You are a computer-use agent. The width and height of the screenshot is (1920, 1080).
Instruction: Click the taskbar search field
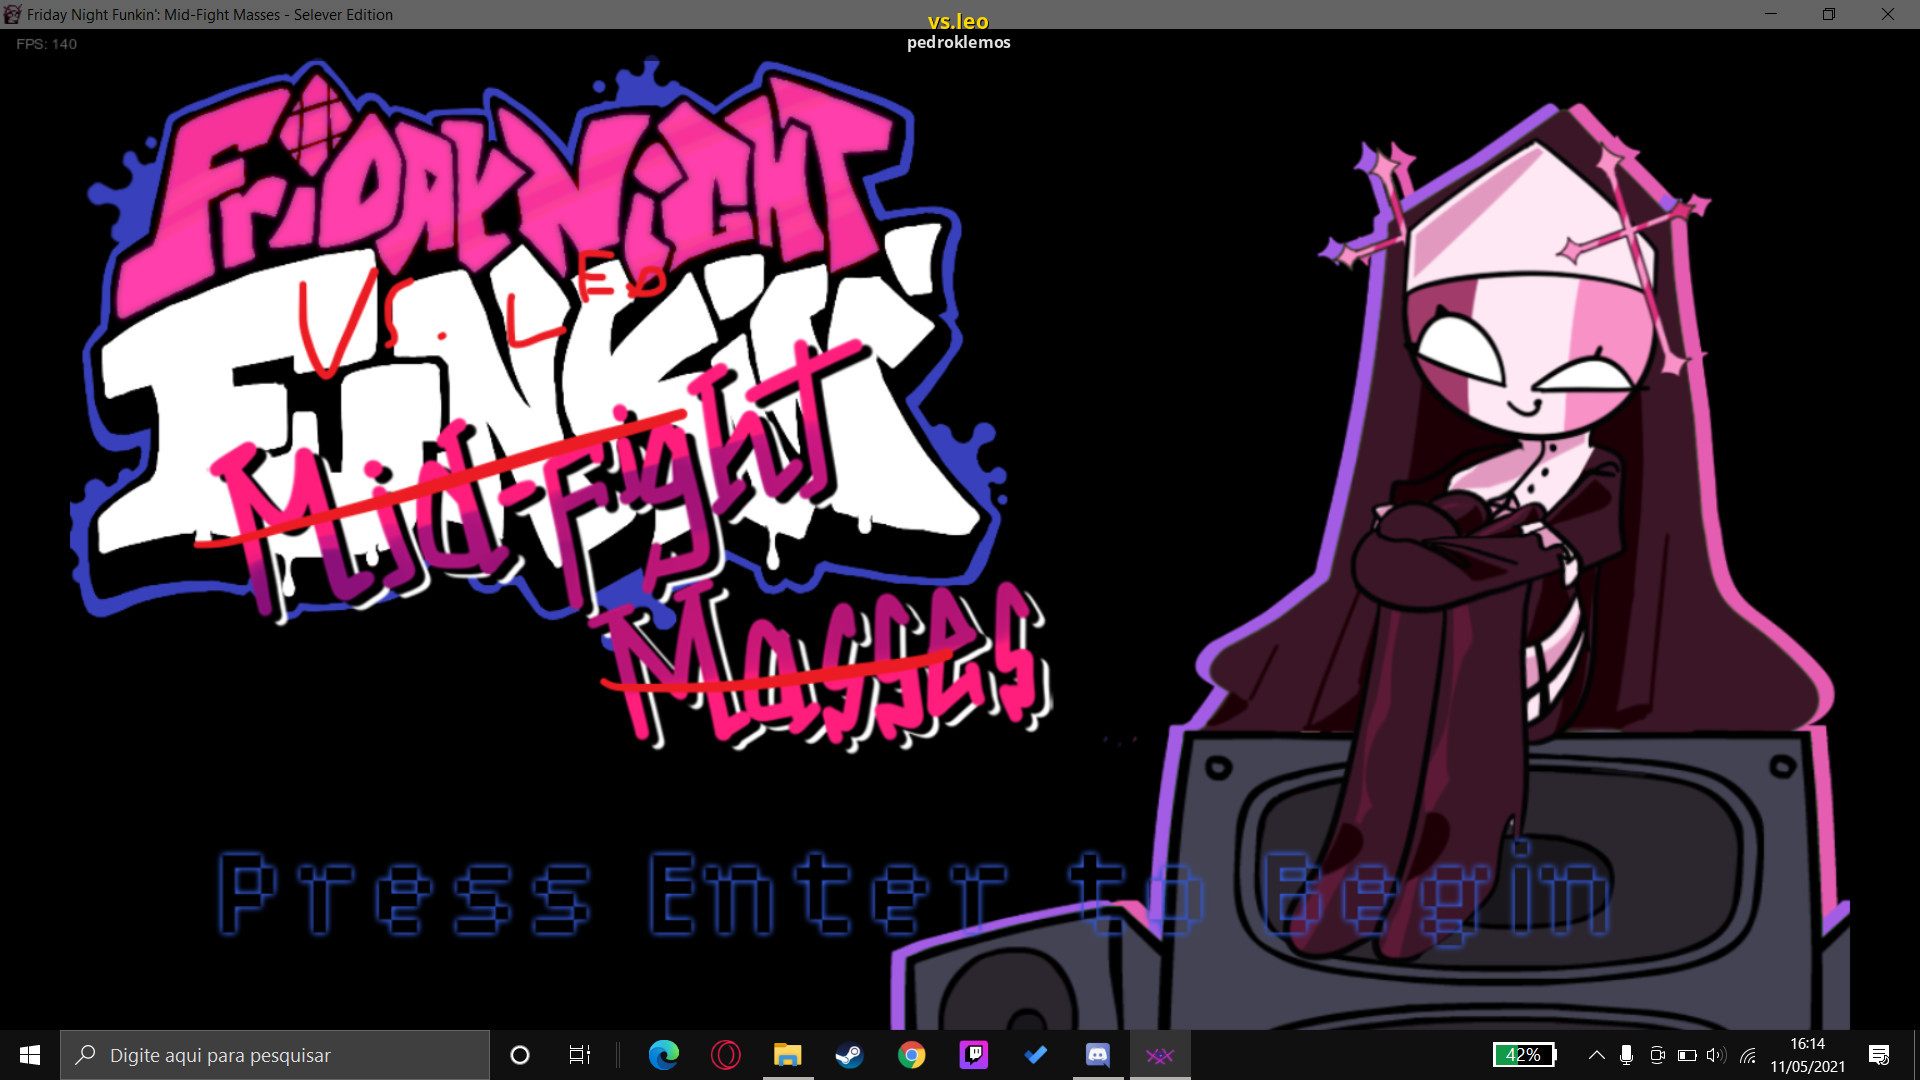click(x=275, y=1055)
